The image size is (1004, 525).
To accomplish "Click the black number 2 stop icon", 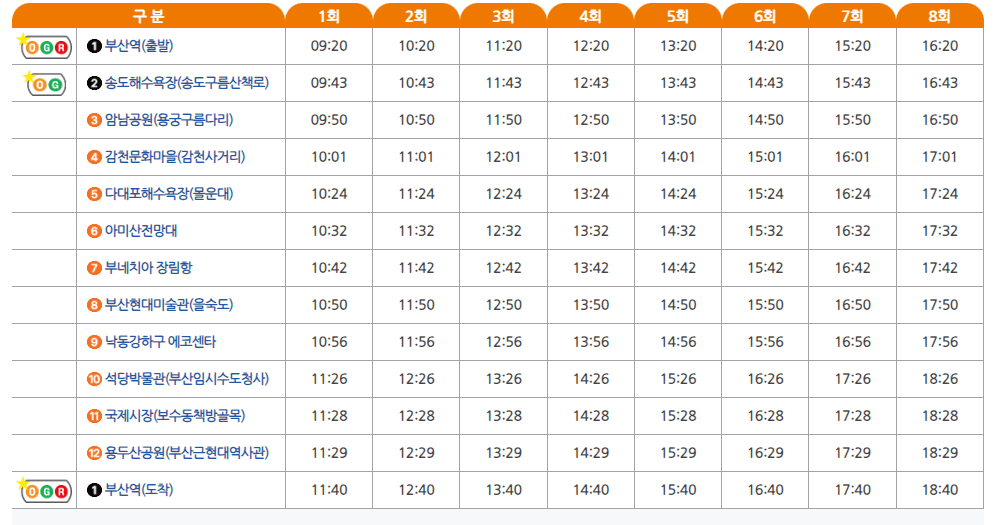I will click(94, 83).
